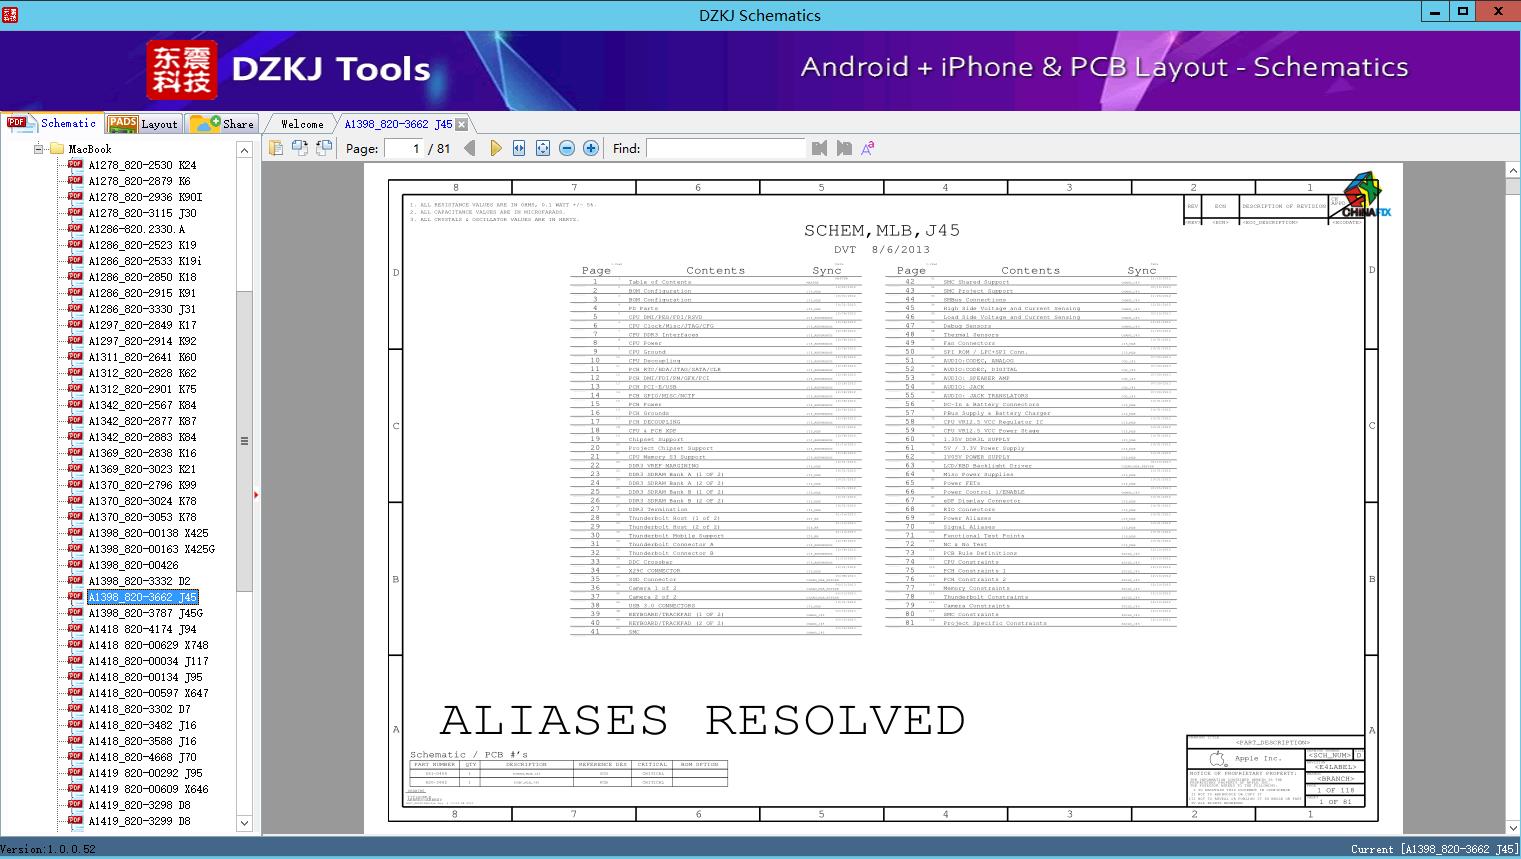1521x859 pixels.
Task: Open A1286_820-2523 K19 schematic
Action: (x=142, y=245)
